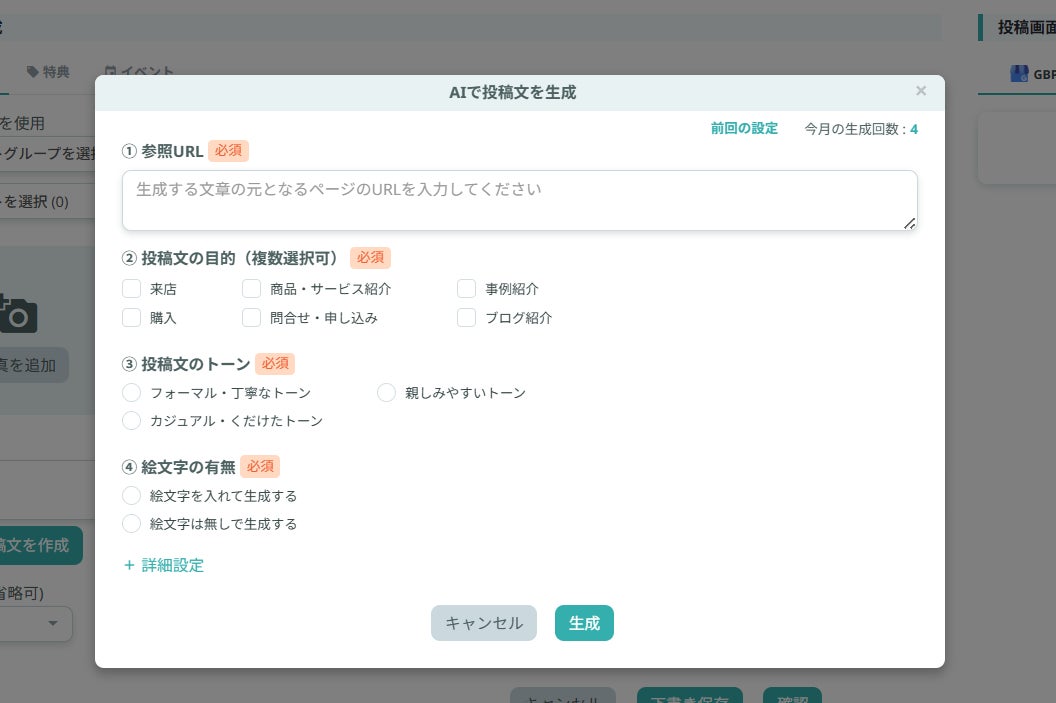Check the 購入 checkbox
Viewport: 1056px width, 703px height.
pyautogui.click(x=131, y=317)
